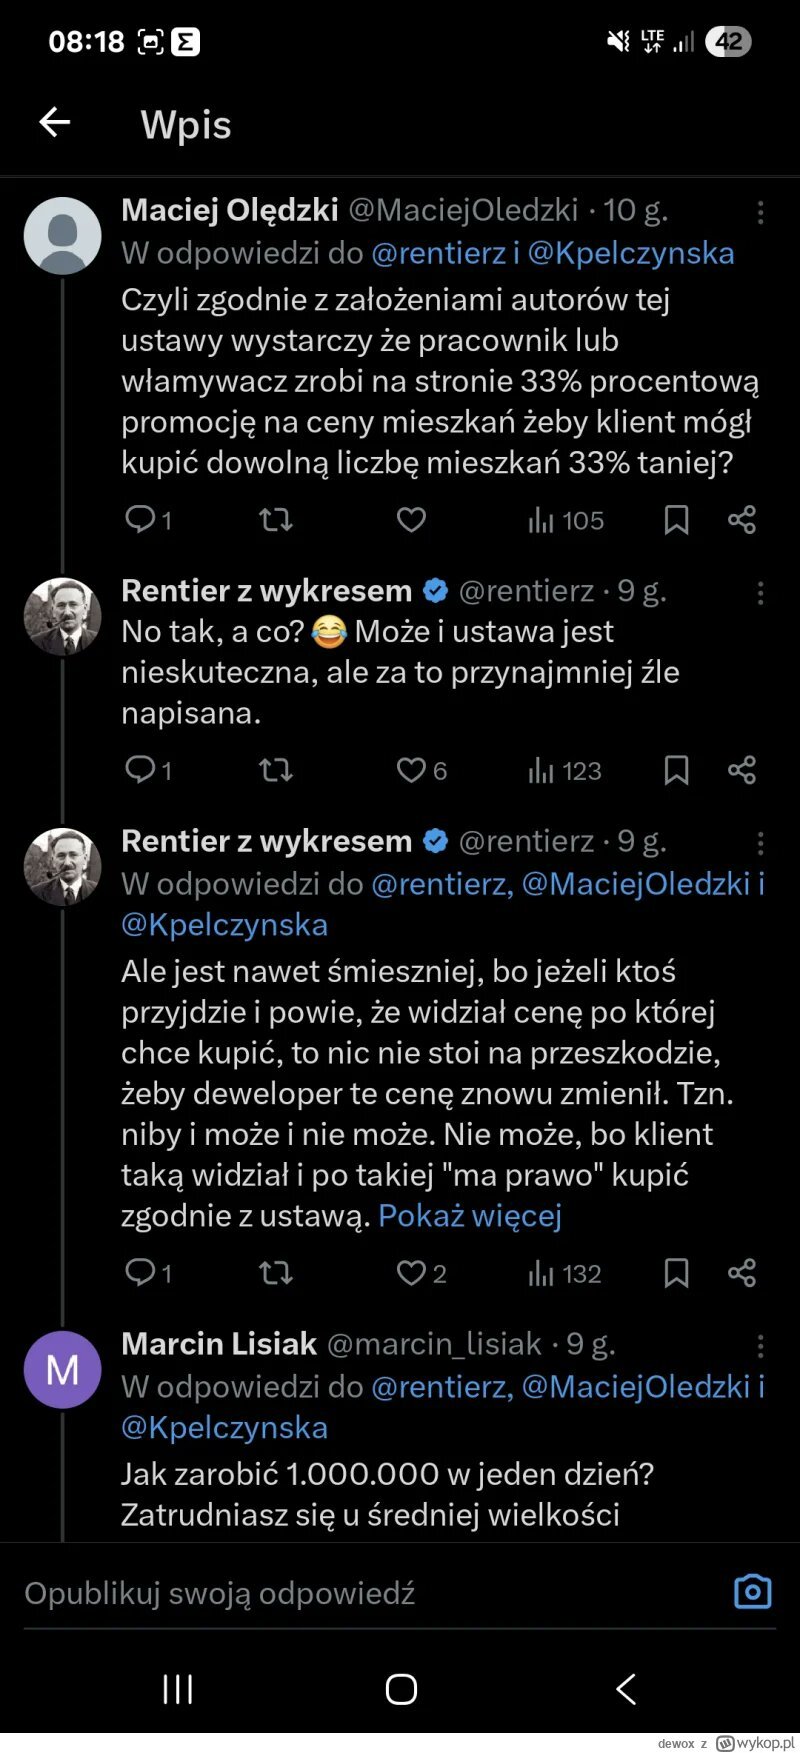Expand post with "Pokaż więcej"
The height and width of the screenshot is (1753, 800).
click(469, 1215)
